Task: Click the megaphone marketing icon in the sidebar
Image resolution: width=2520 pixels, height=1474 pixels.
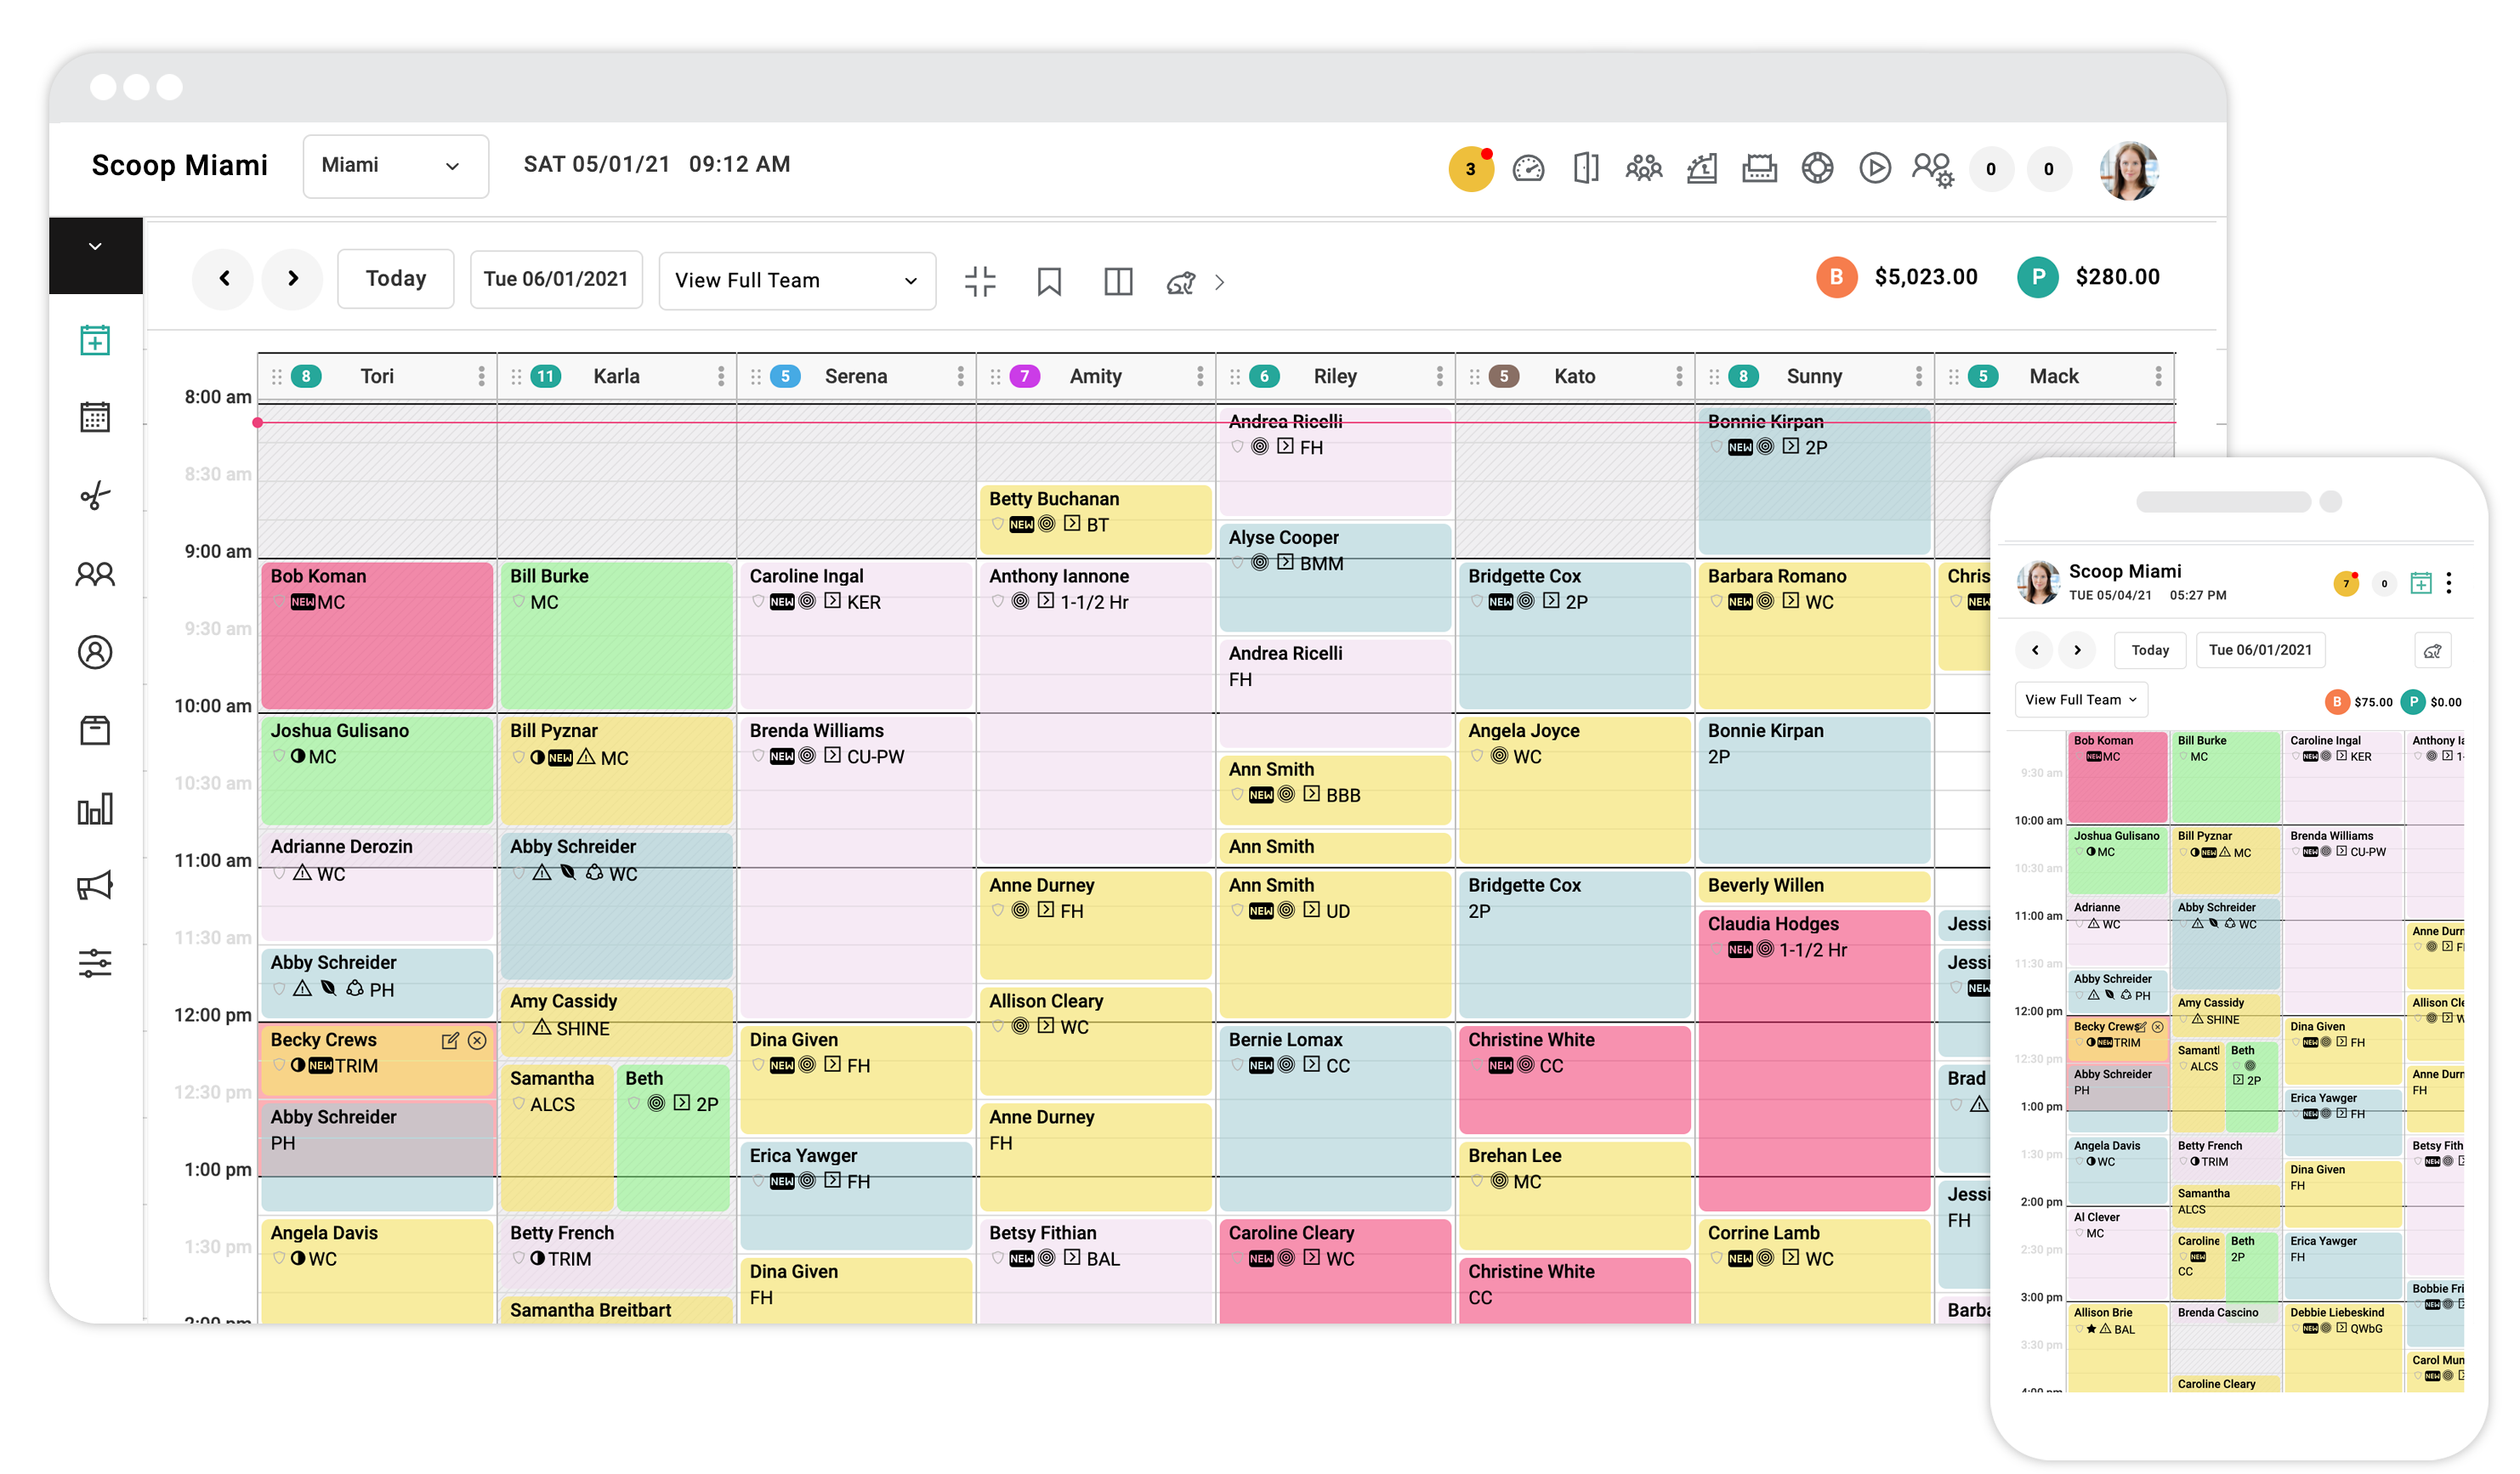Action: point(95,886)
